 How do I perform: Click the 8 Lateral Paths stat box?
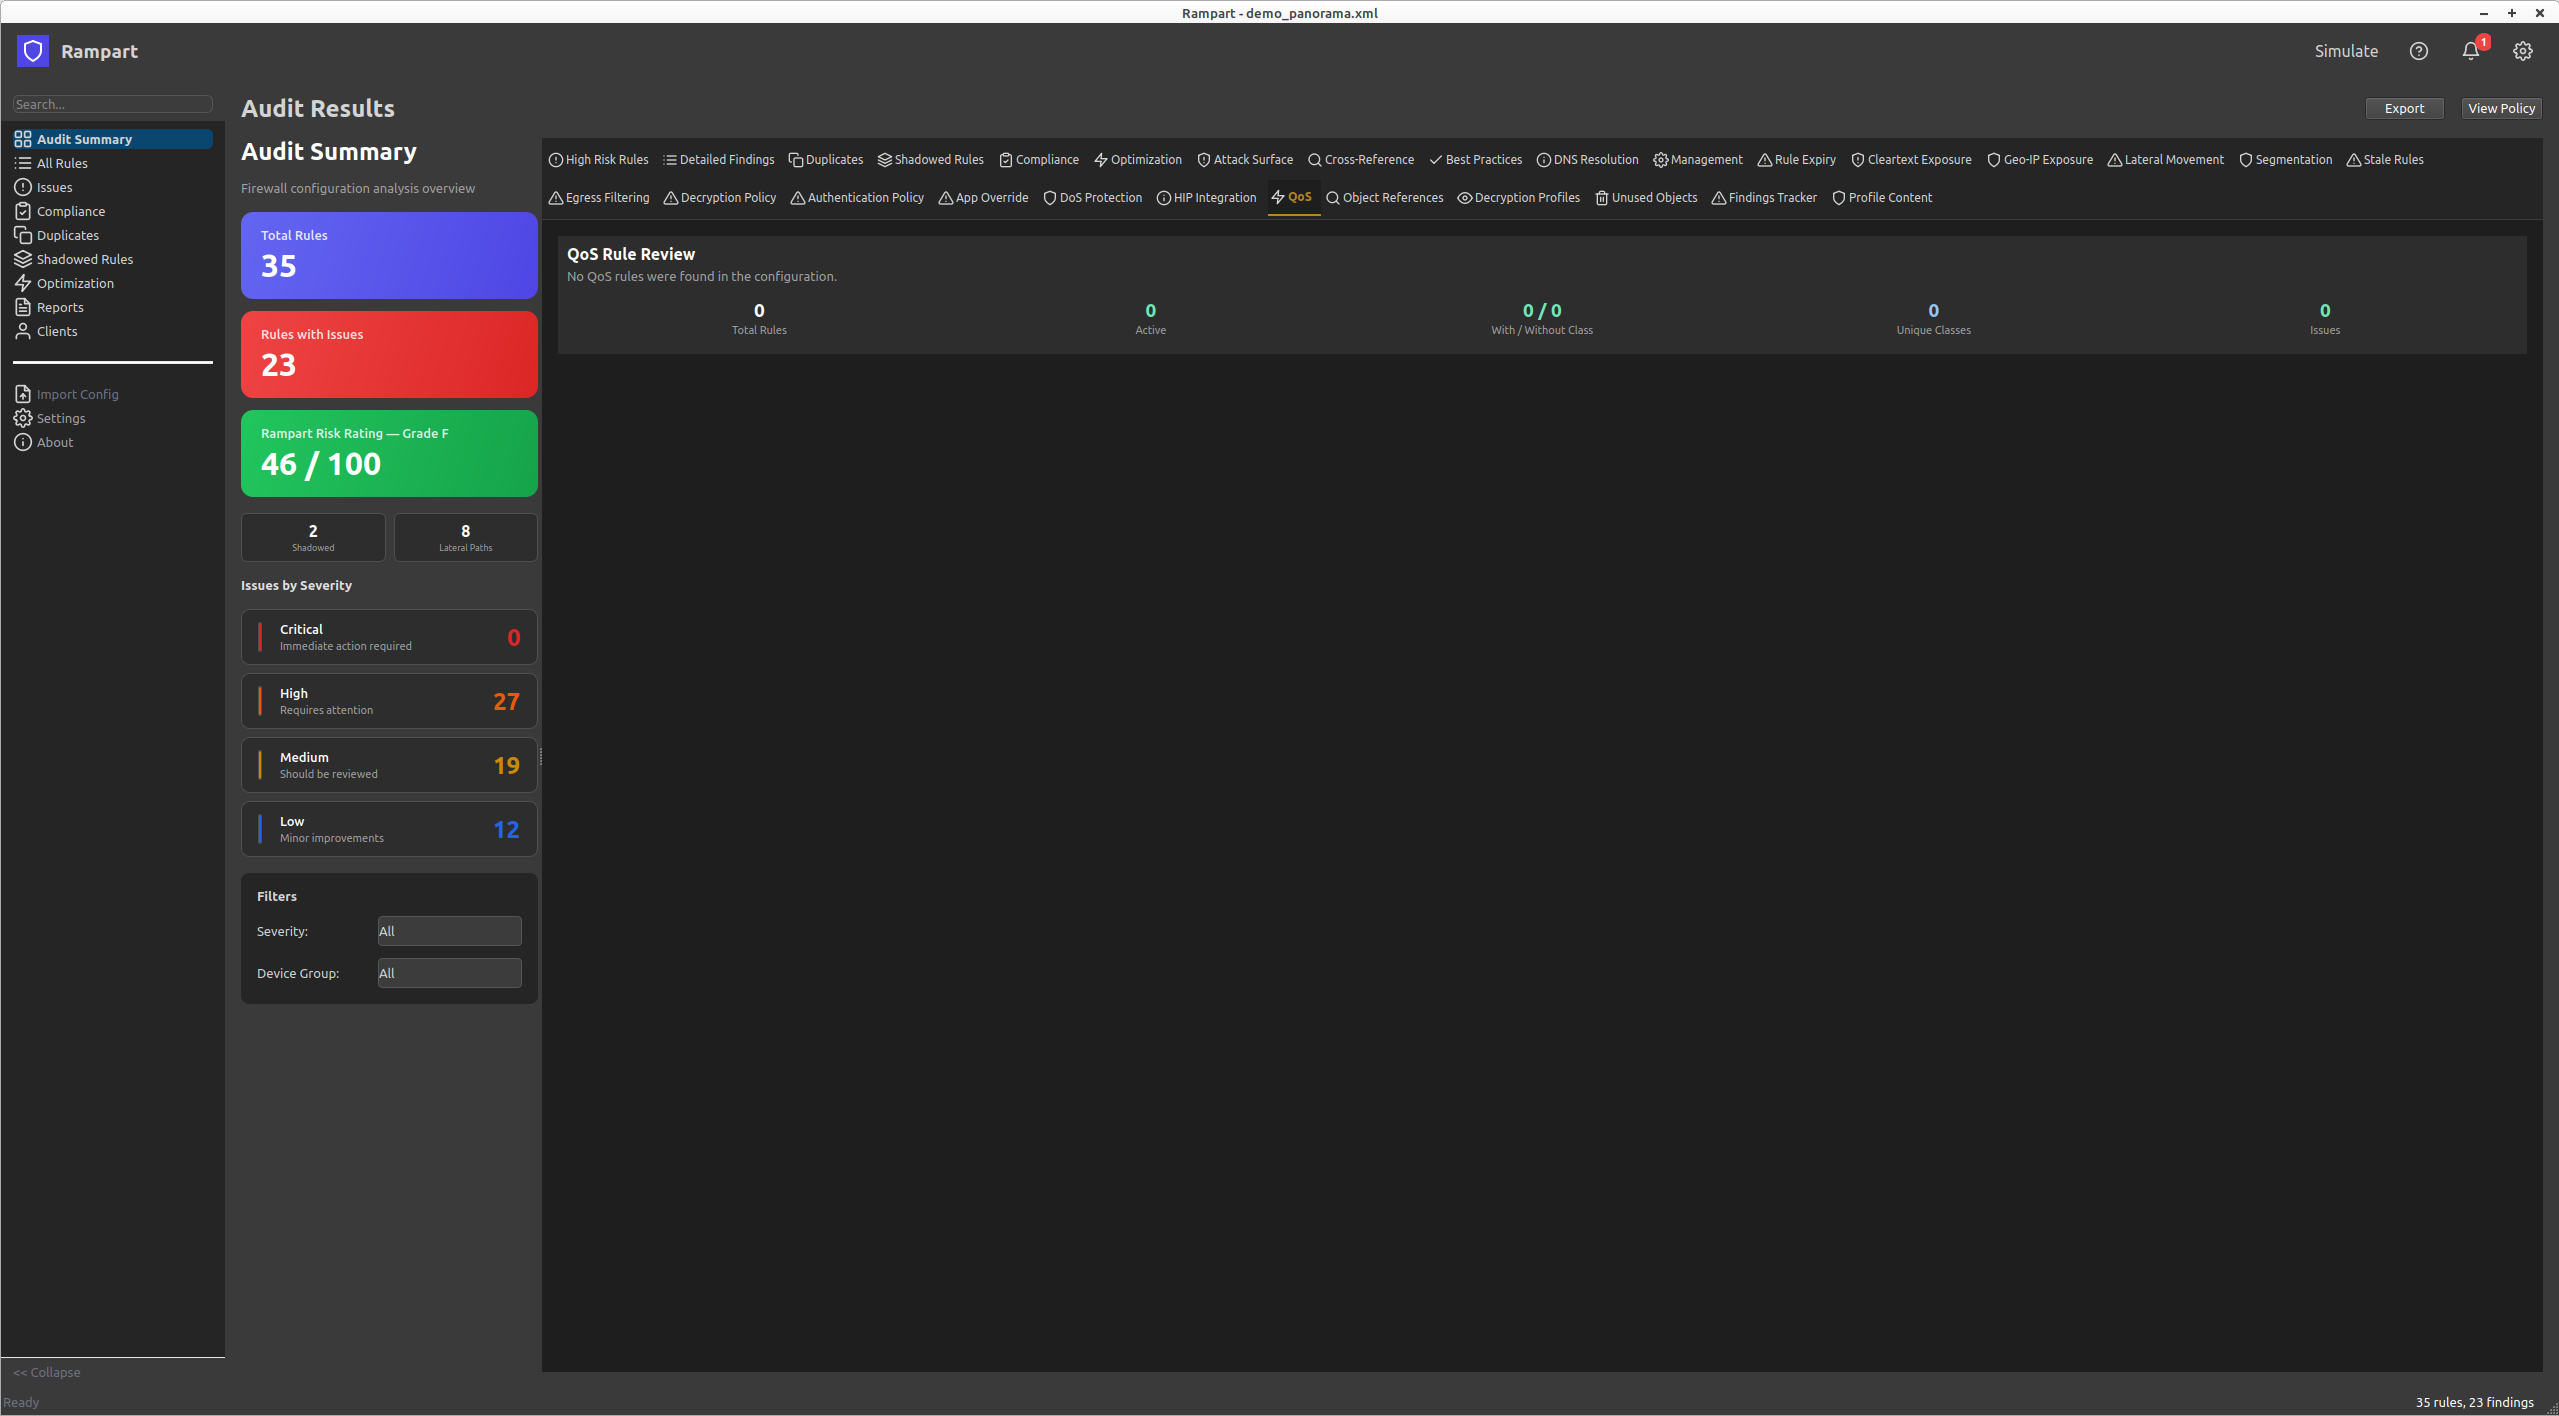[x=466, y=538]
